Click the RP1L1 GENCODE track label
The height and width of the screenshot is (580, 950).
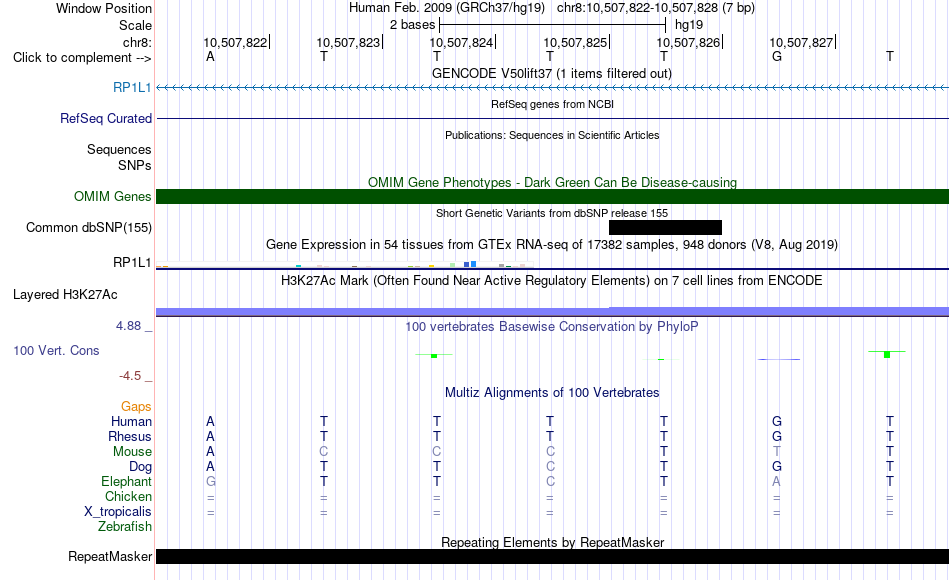tap(132, 88)
